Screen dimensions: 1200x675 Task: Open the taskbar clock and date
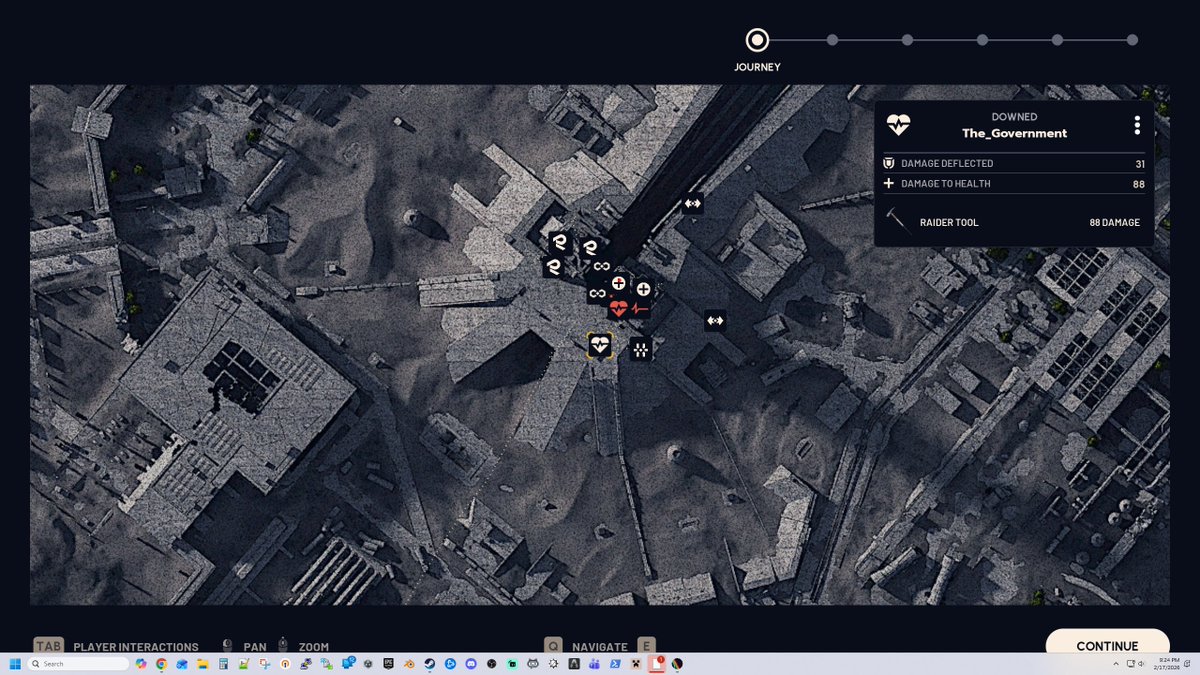tap(1166, 663)
